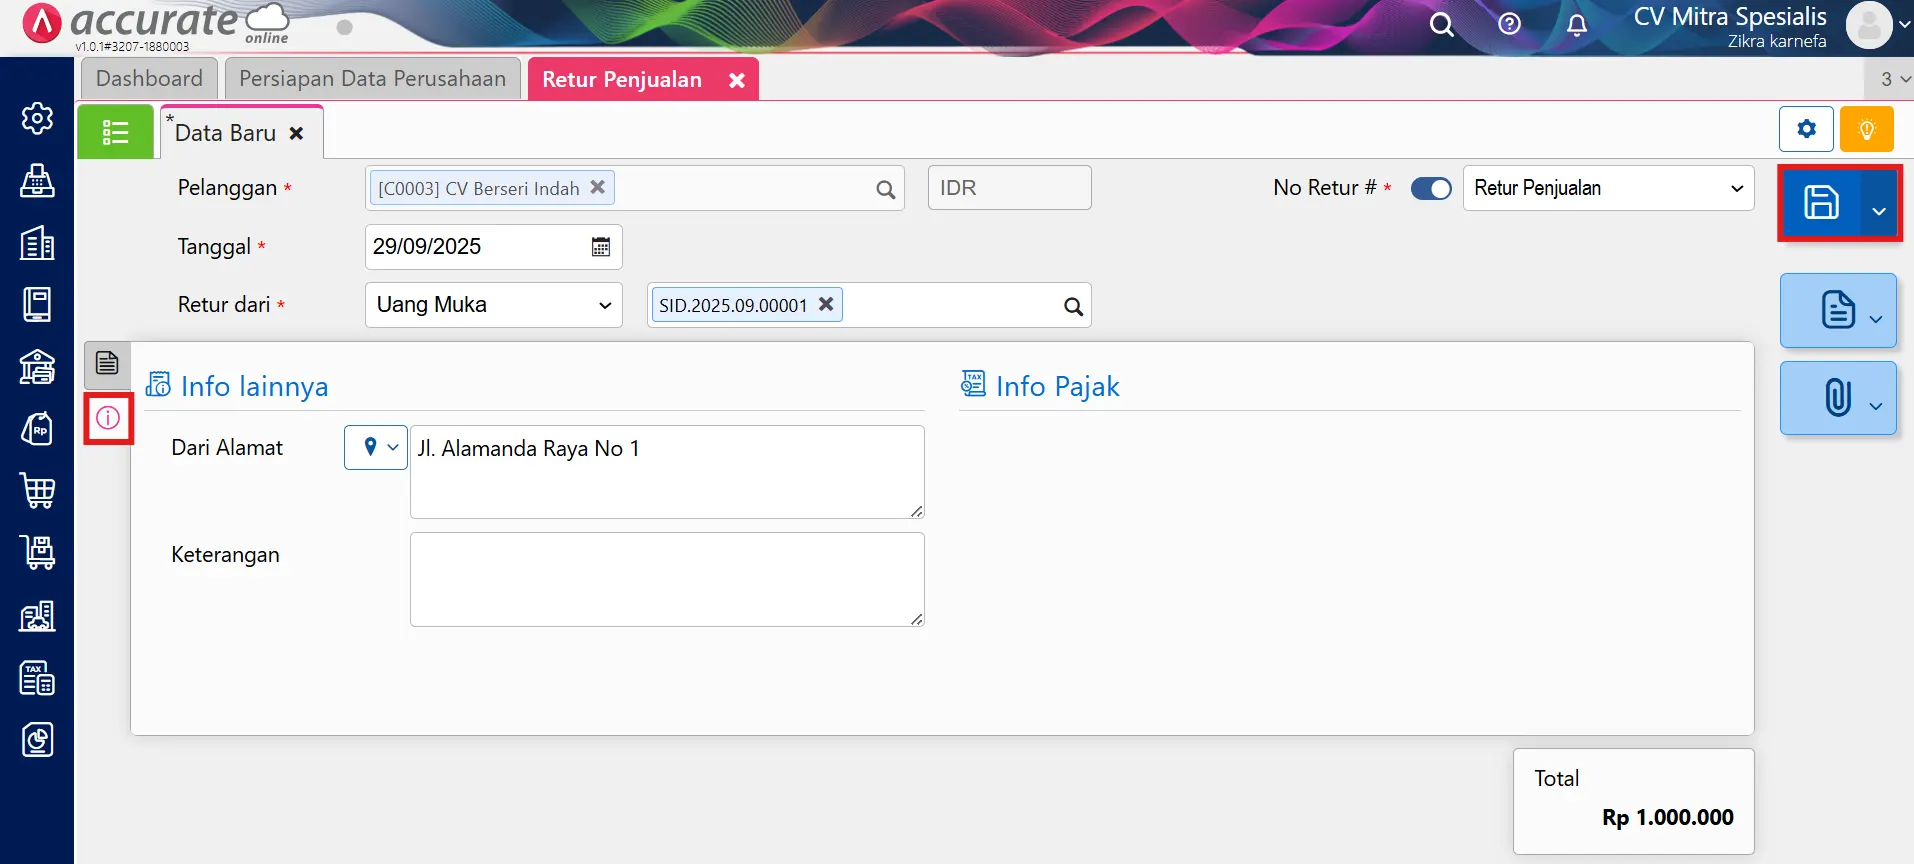
Task: Open the notifications bell
Action: click(x=1577, y=25)
